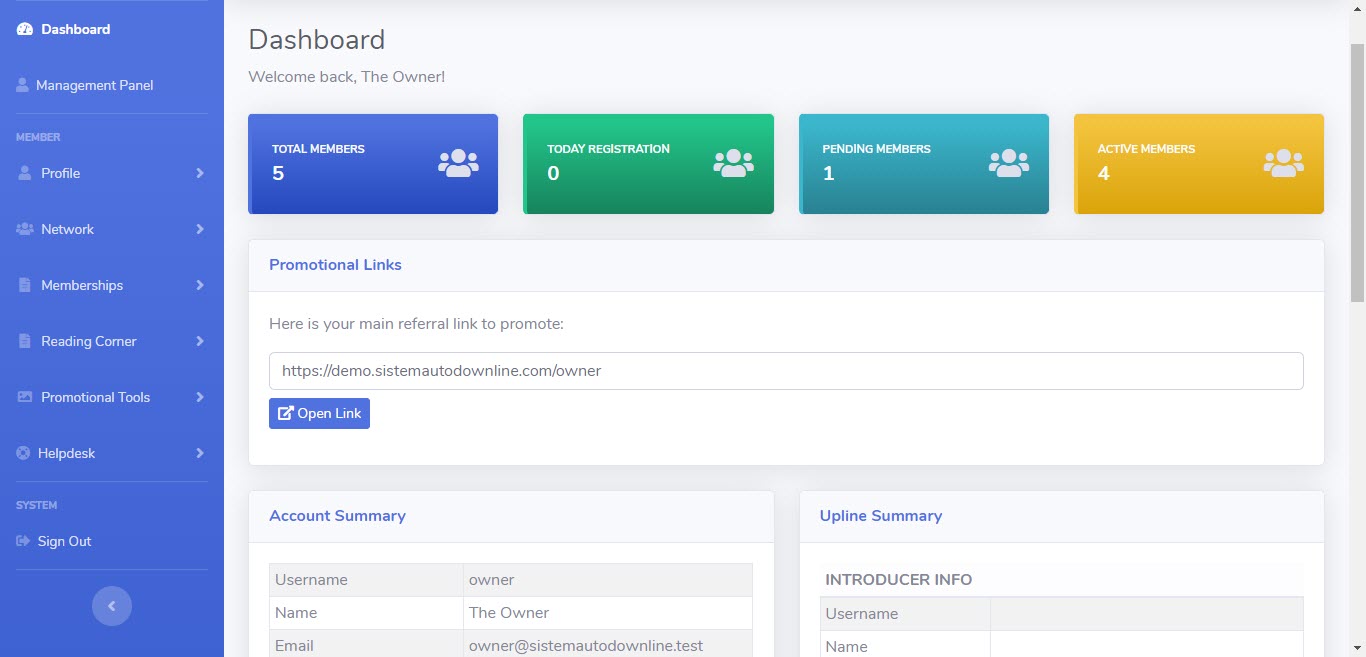
Task: Open the Management Panel menu item
Action: point(94,85)
